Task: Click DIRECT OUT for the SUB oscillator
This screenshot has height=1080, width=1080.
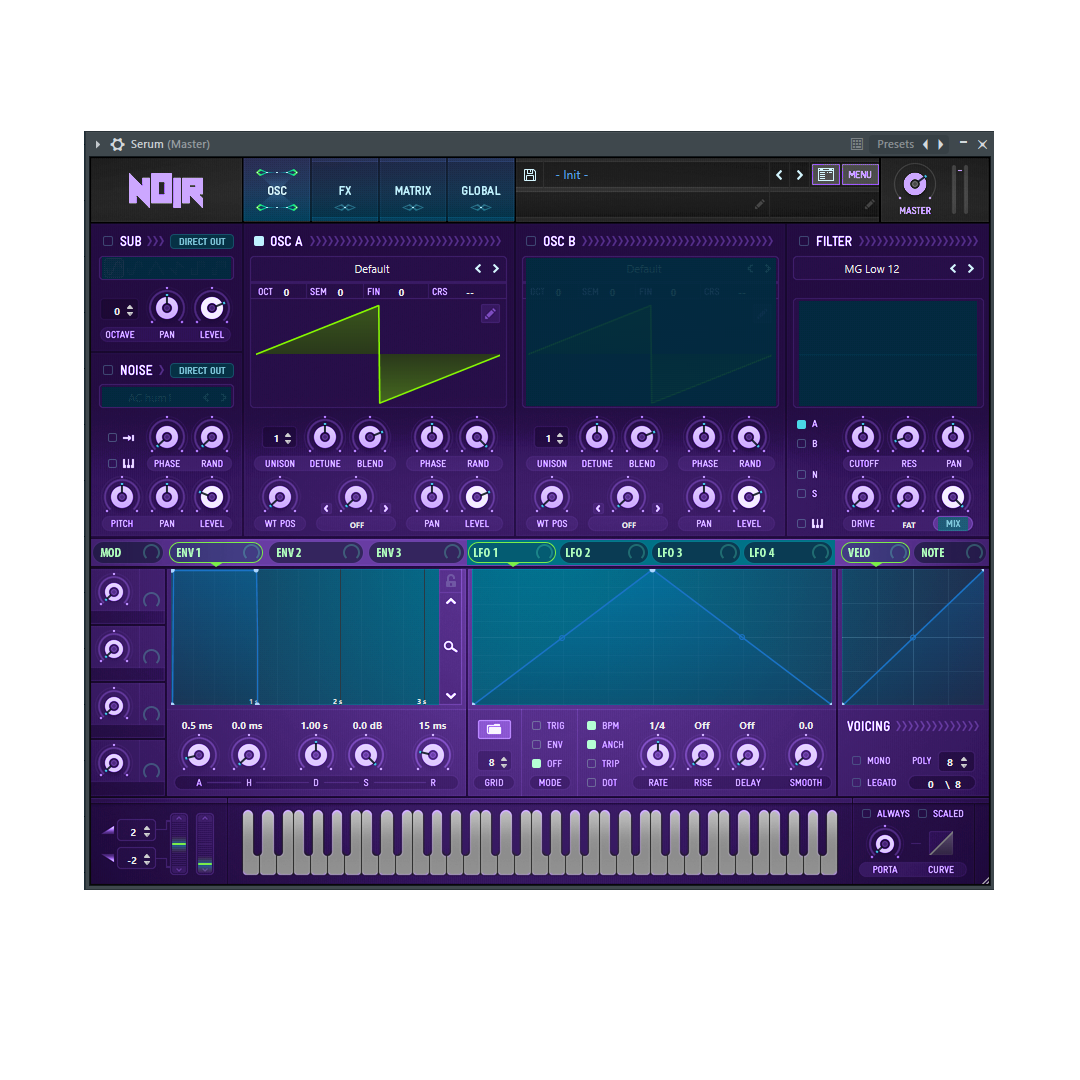Action: pos(201,241)
